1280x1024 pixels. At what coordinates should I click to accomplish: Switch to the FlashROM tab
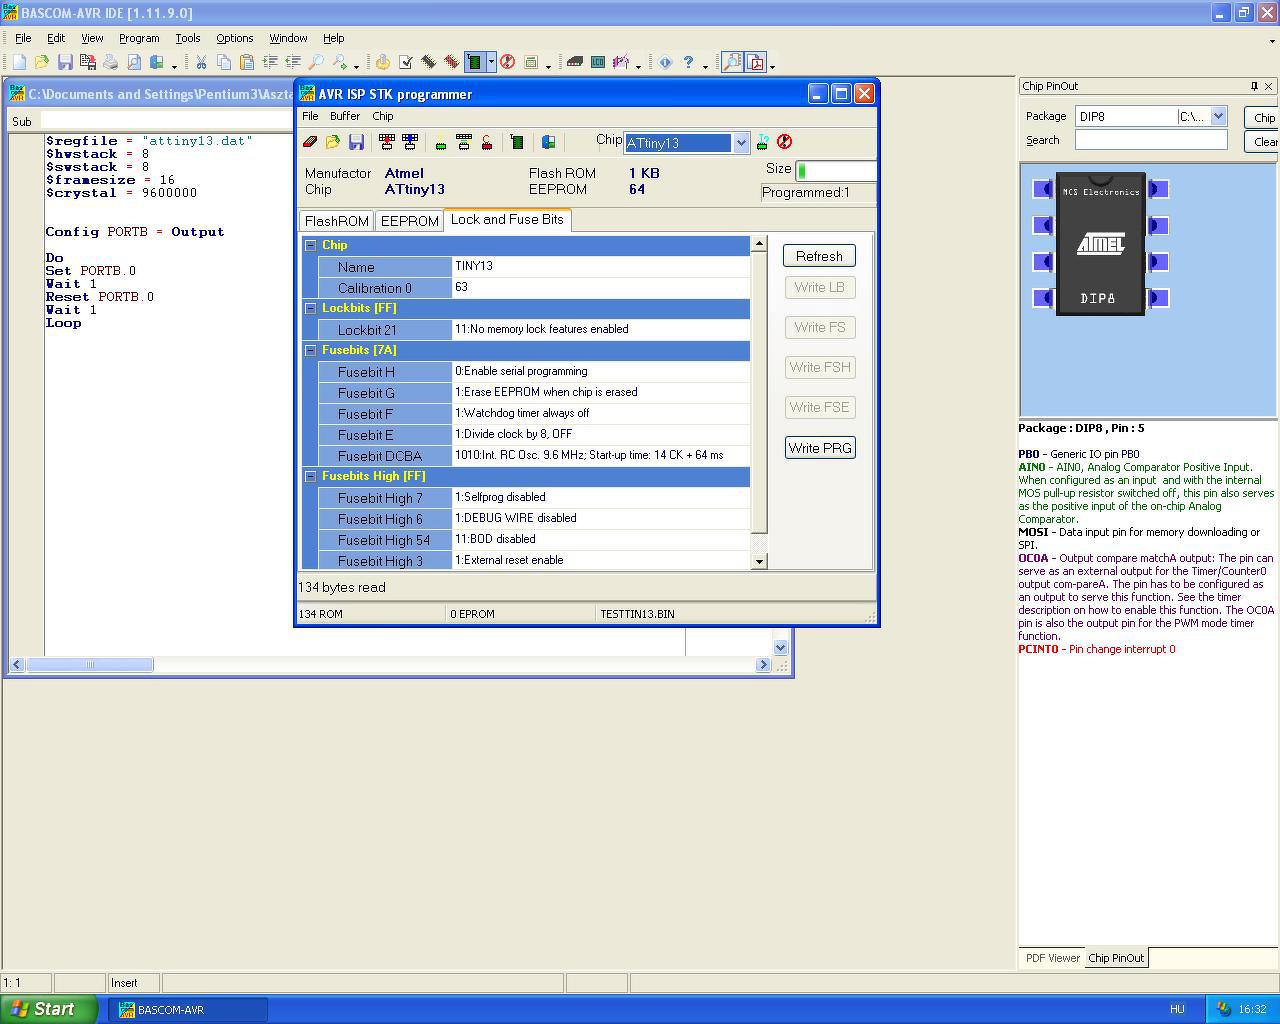click(x=336, y=221)
